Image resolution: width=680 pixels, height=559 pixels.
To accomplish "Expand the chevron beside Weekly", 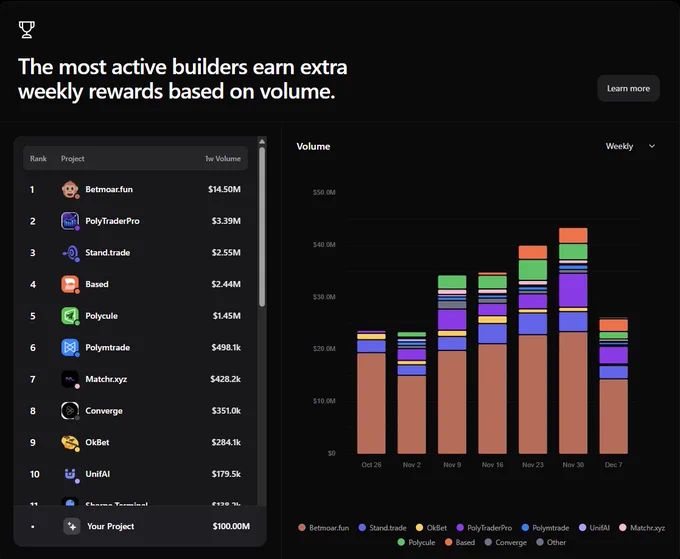I will click(x=652, y=147).
